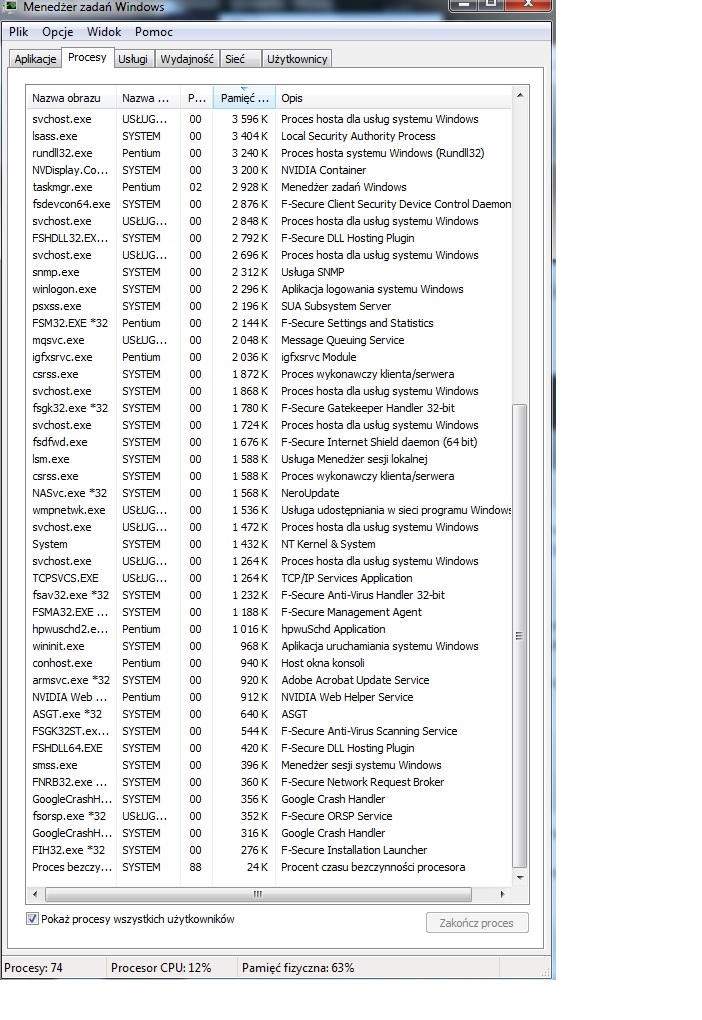Select the Procesy tab
702x1020 pixels.
tap(87, 57)
